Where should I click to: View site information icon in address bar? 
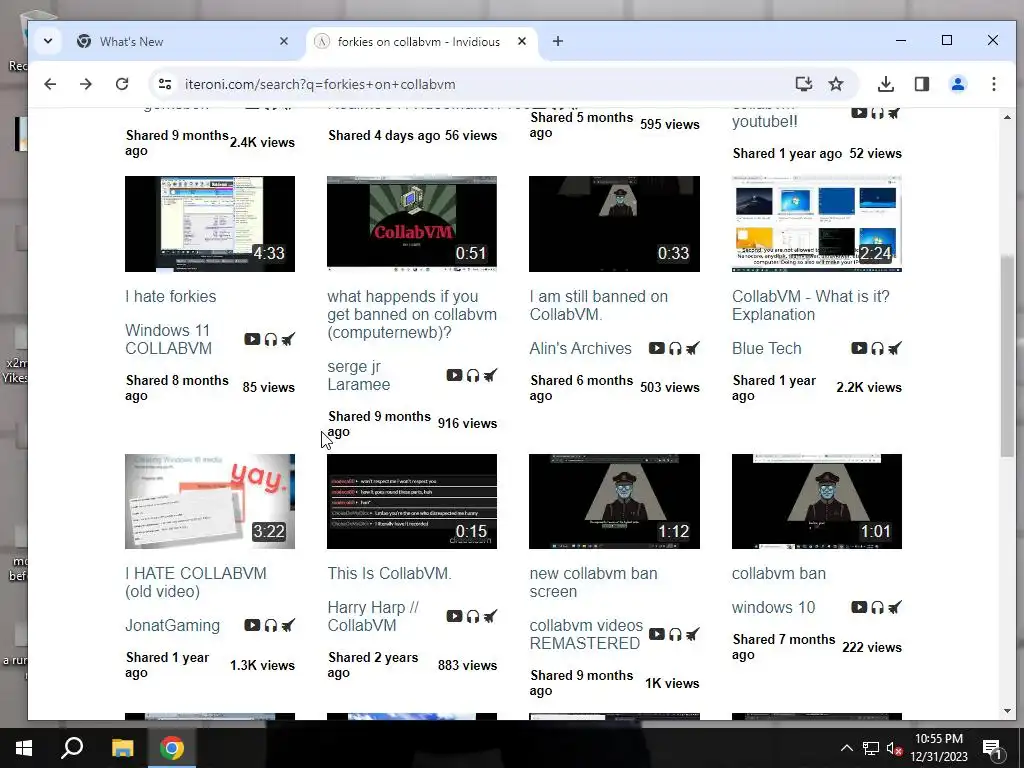(x=165, y=84)
